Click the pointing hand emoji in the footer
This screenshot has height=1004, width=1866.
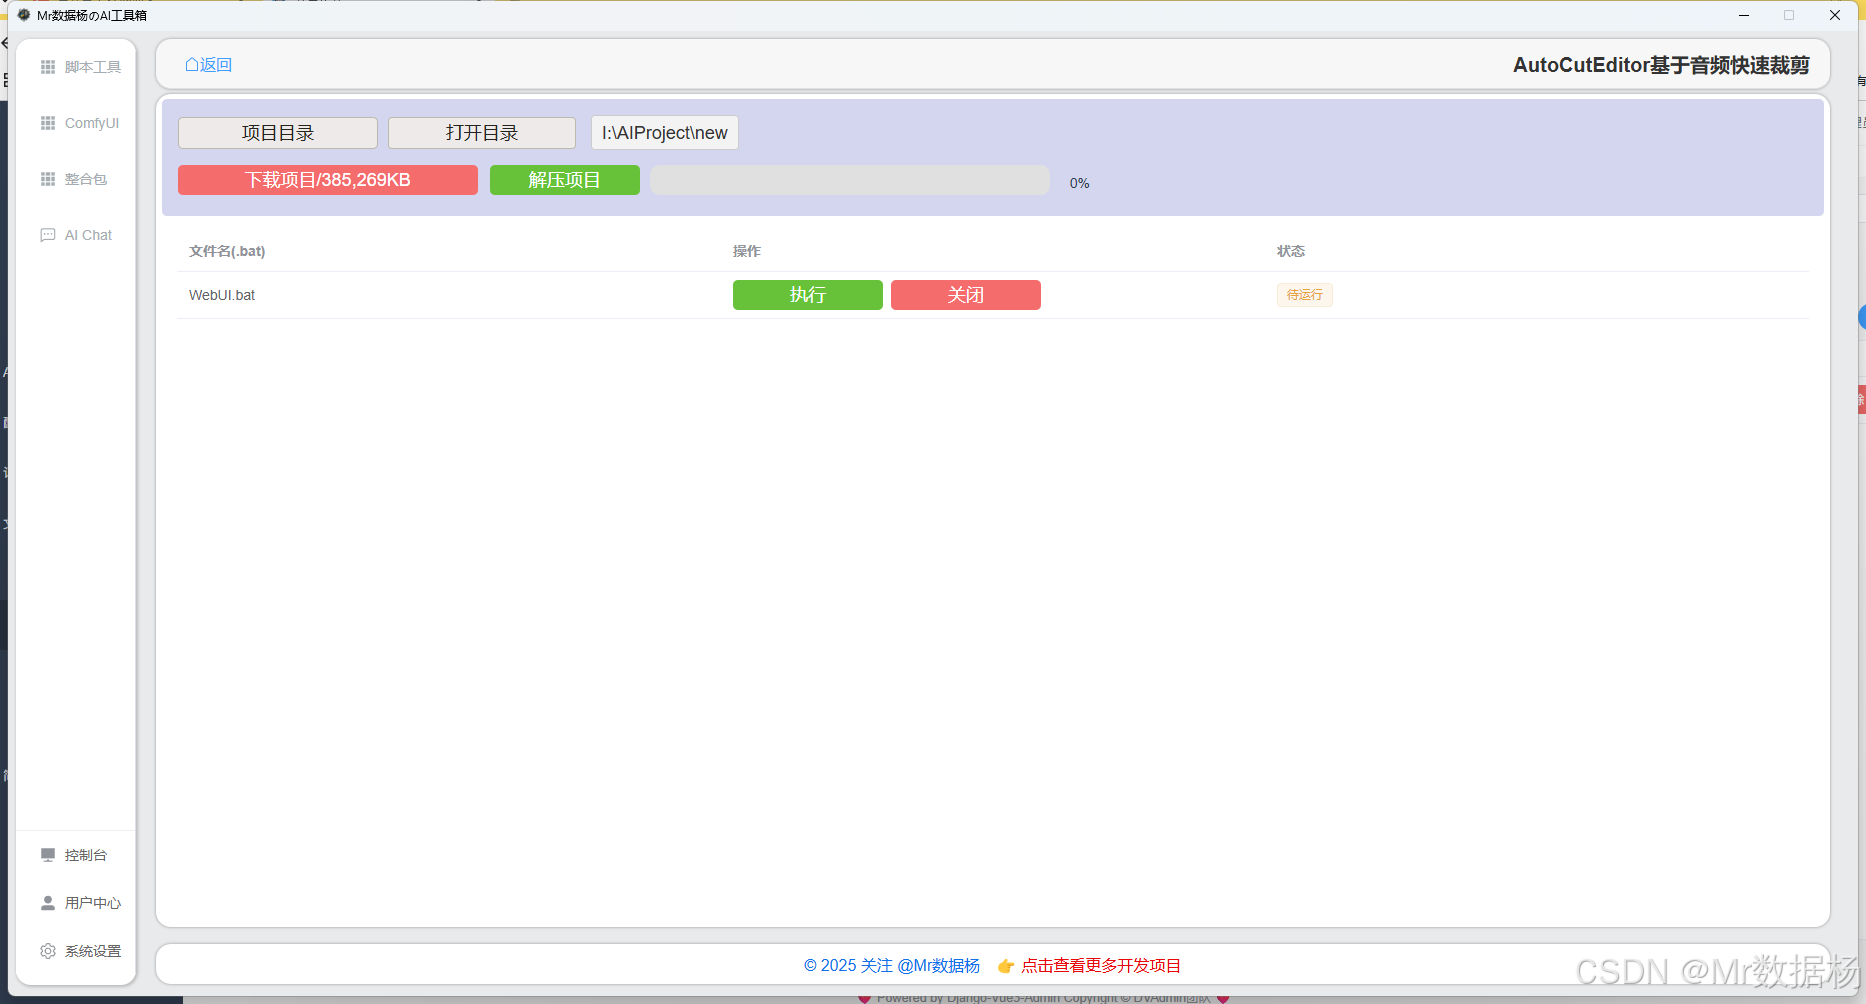tap(1006, 966)
